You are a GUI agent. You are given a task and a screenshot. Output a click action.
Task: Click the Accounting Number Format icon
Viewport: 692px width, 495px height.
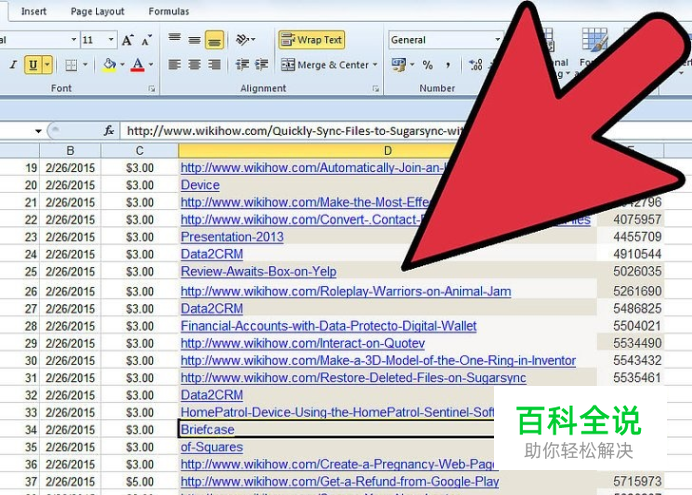click(x=399, y=65)
